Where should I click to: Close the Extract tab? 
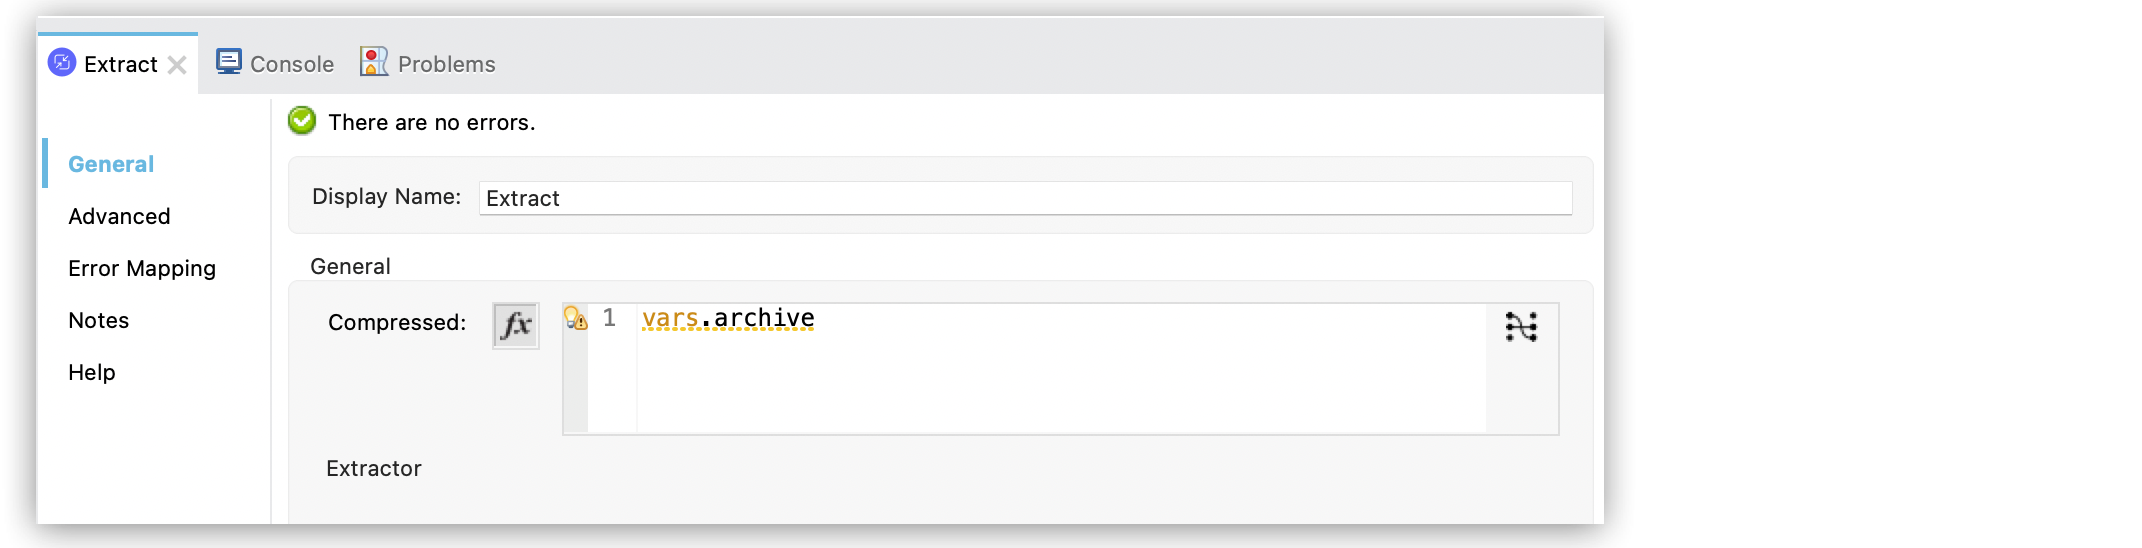(x=177, y=65)
